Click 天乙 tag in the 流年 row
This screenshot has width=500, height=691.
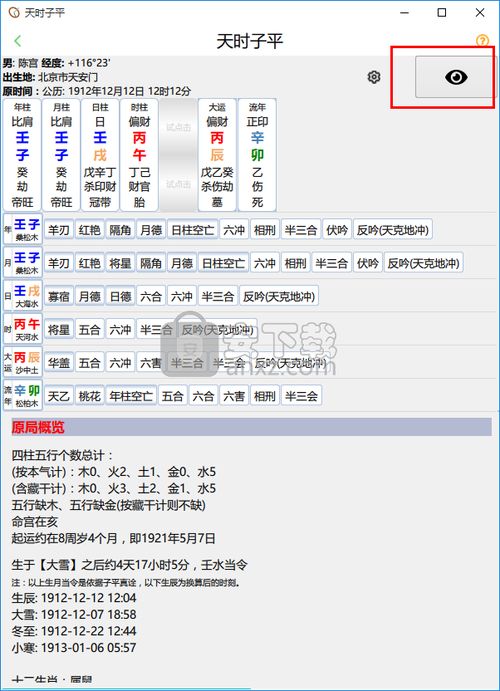(x=59, y=396)
